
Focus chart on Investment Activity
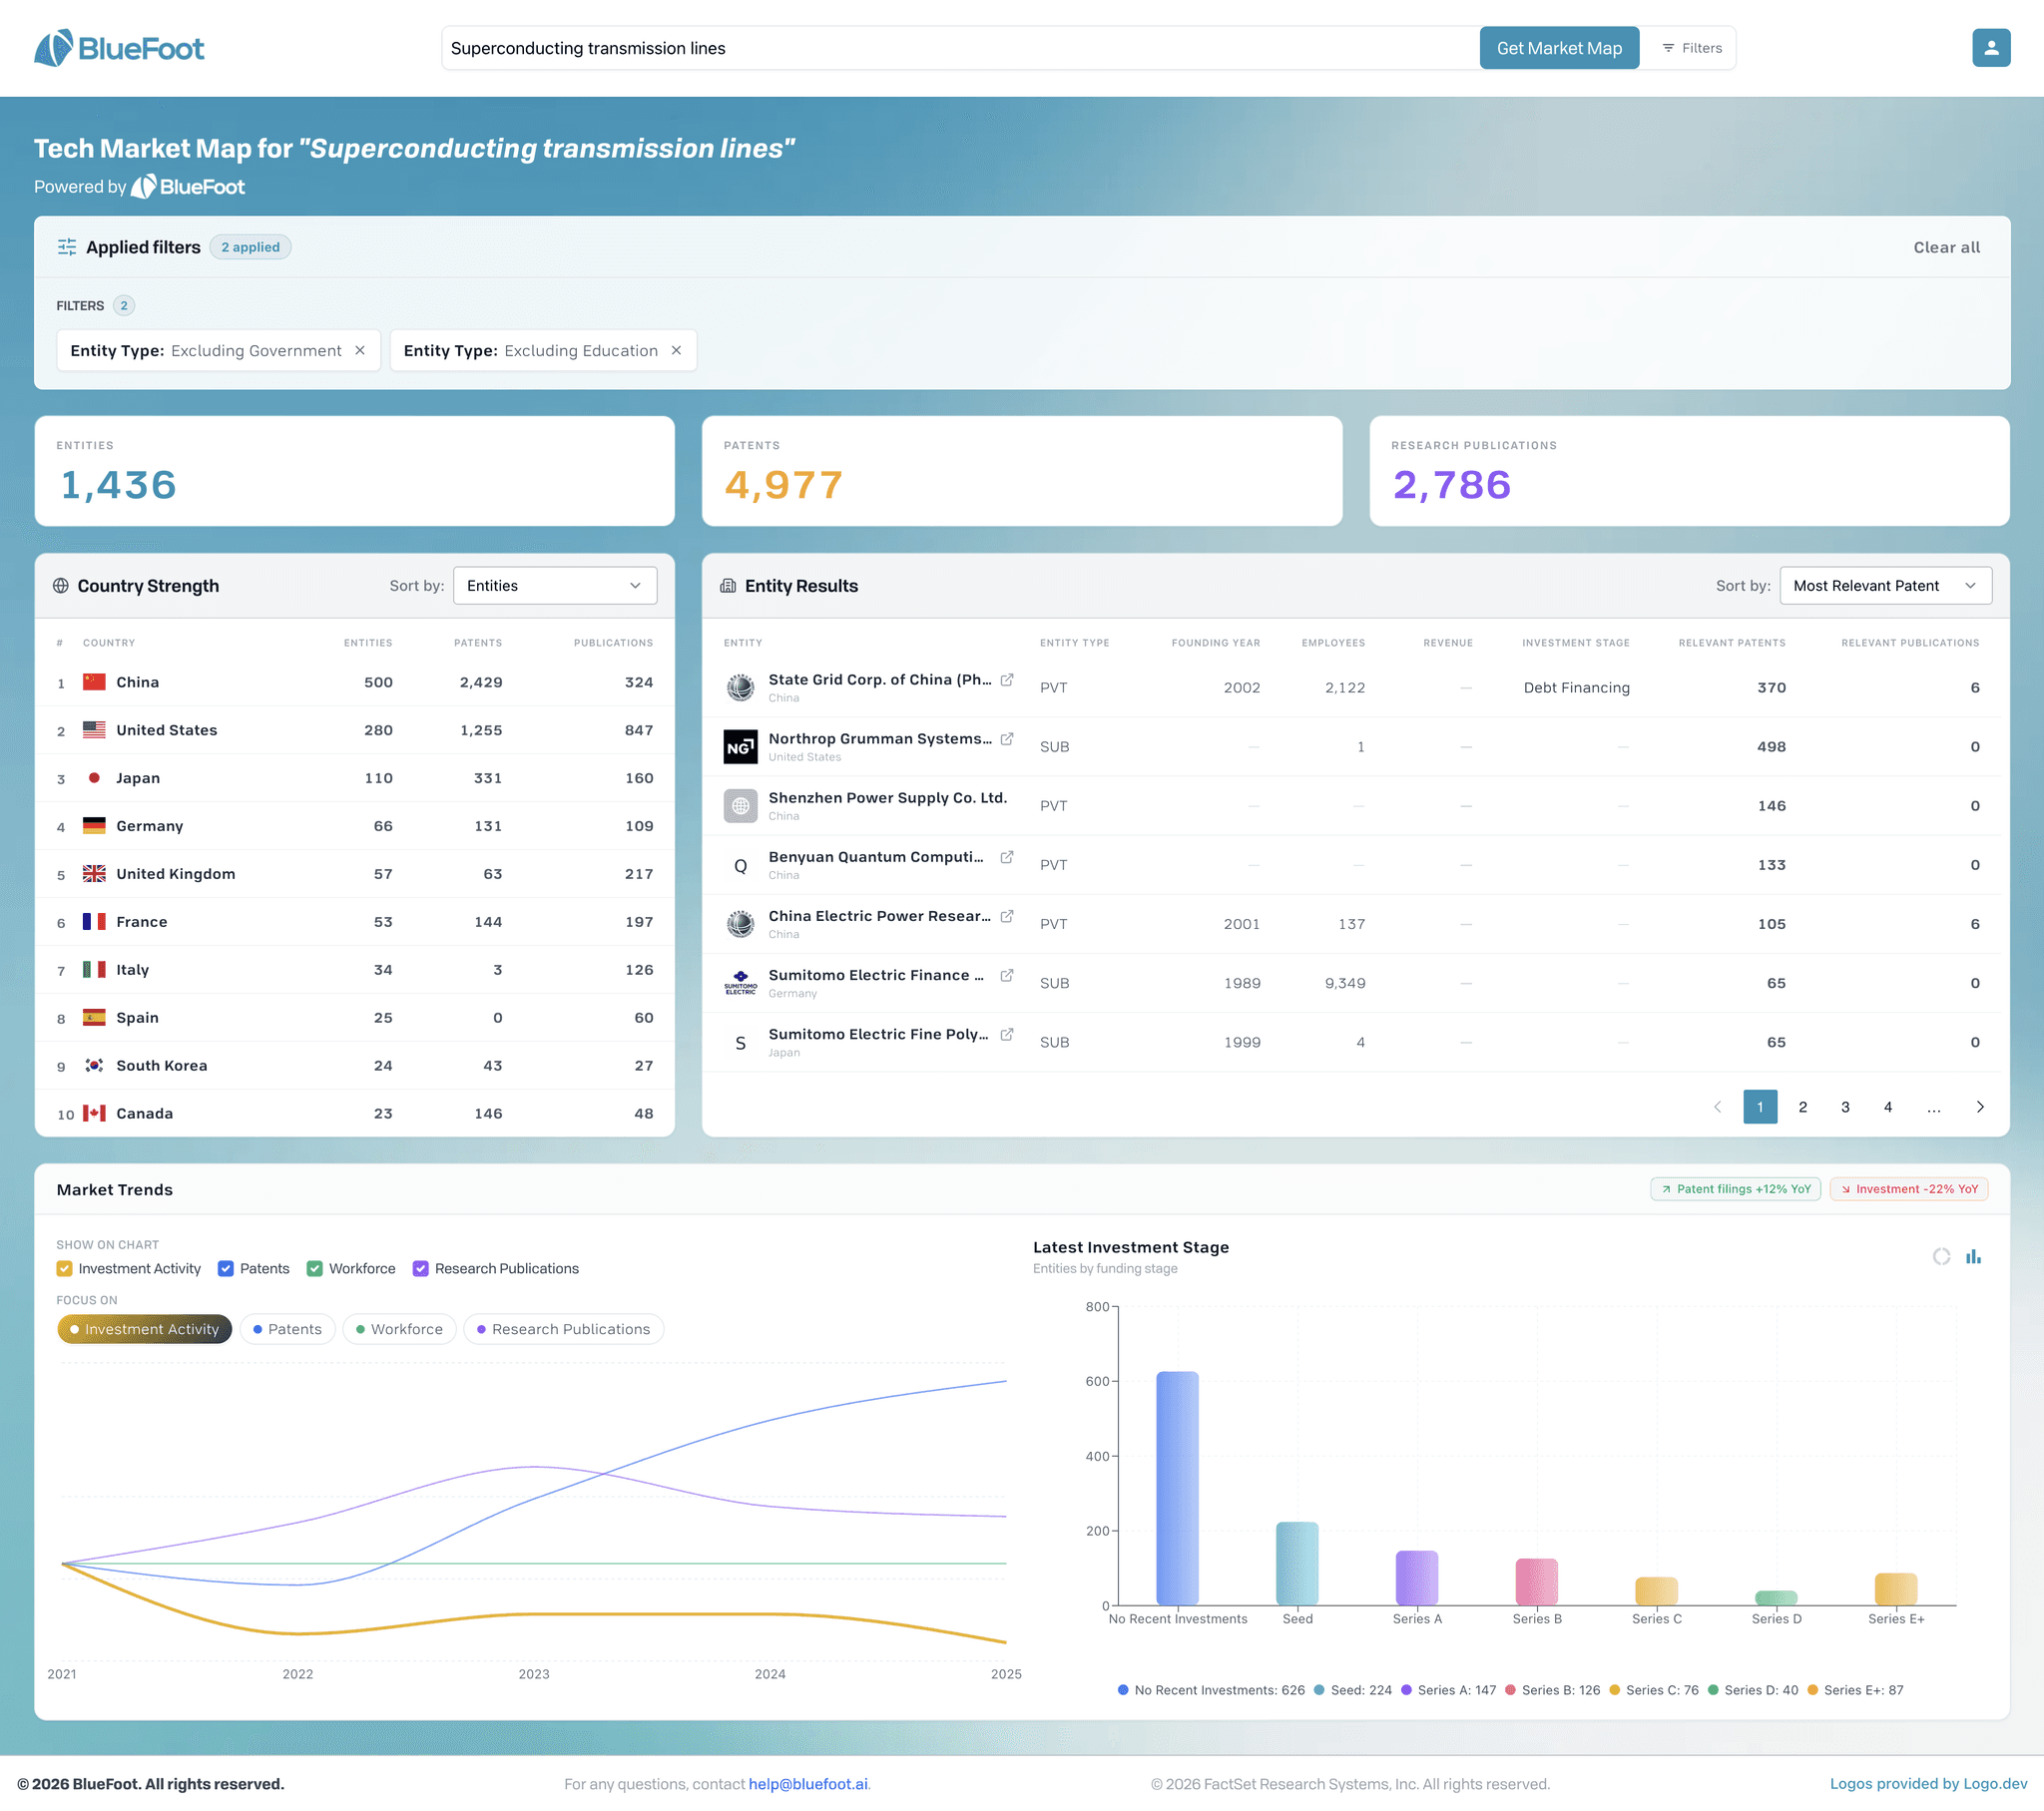coord(144,1329)
